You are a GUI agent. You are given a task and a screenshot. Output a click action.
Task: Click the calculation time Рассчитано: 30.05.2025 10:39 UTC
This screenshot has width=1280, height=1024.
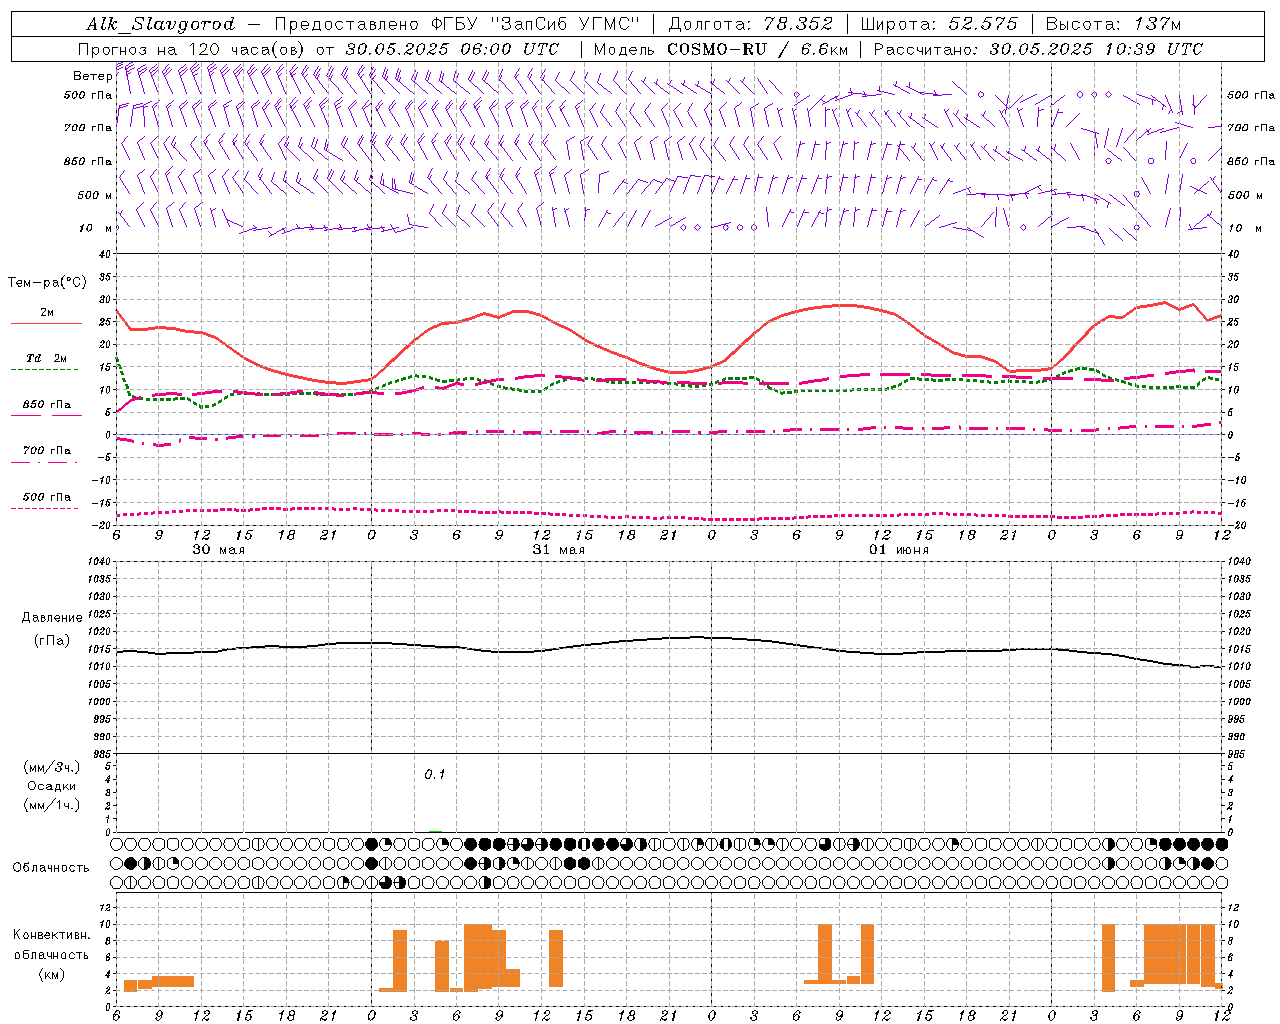pos(1038,49)
